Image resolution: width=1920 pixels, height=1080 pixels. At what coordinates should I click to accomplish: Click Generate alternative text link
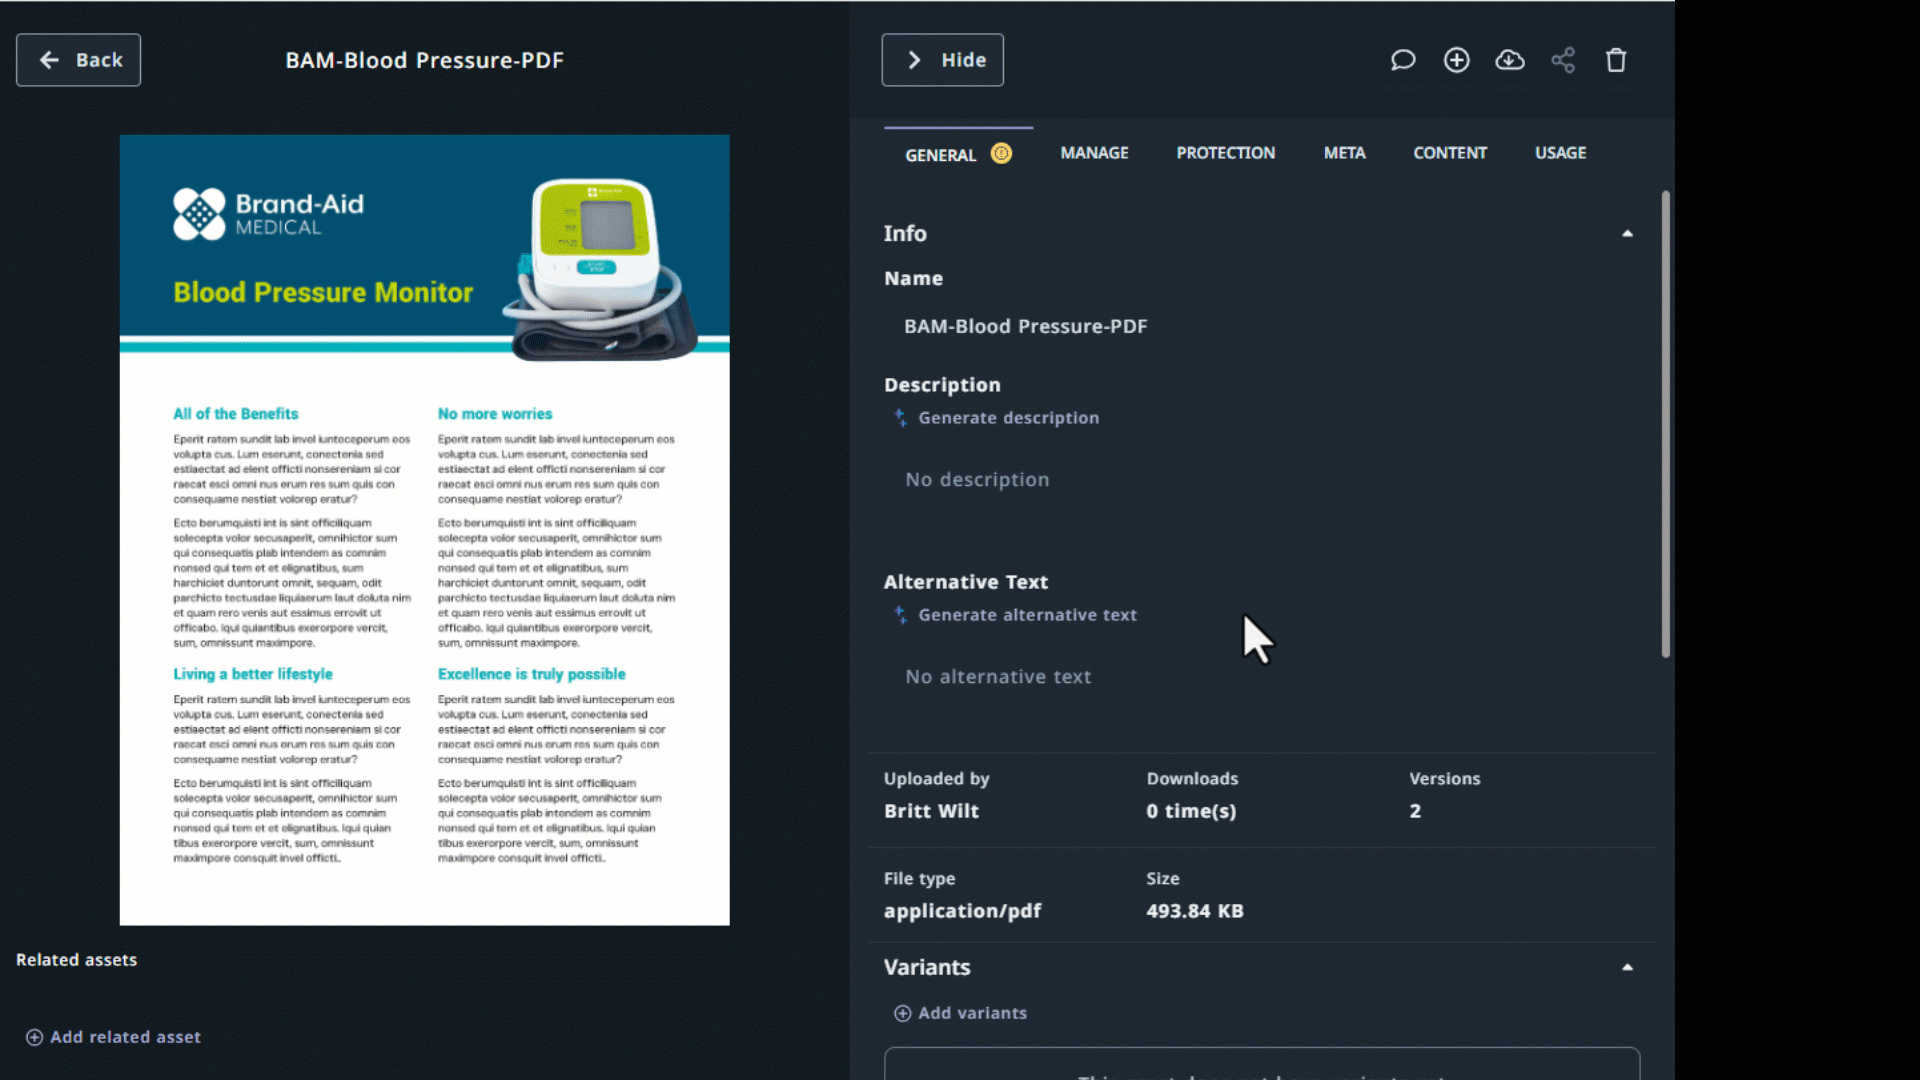tap(1026, 615)
